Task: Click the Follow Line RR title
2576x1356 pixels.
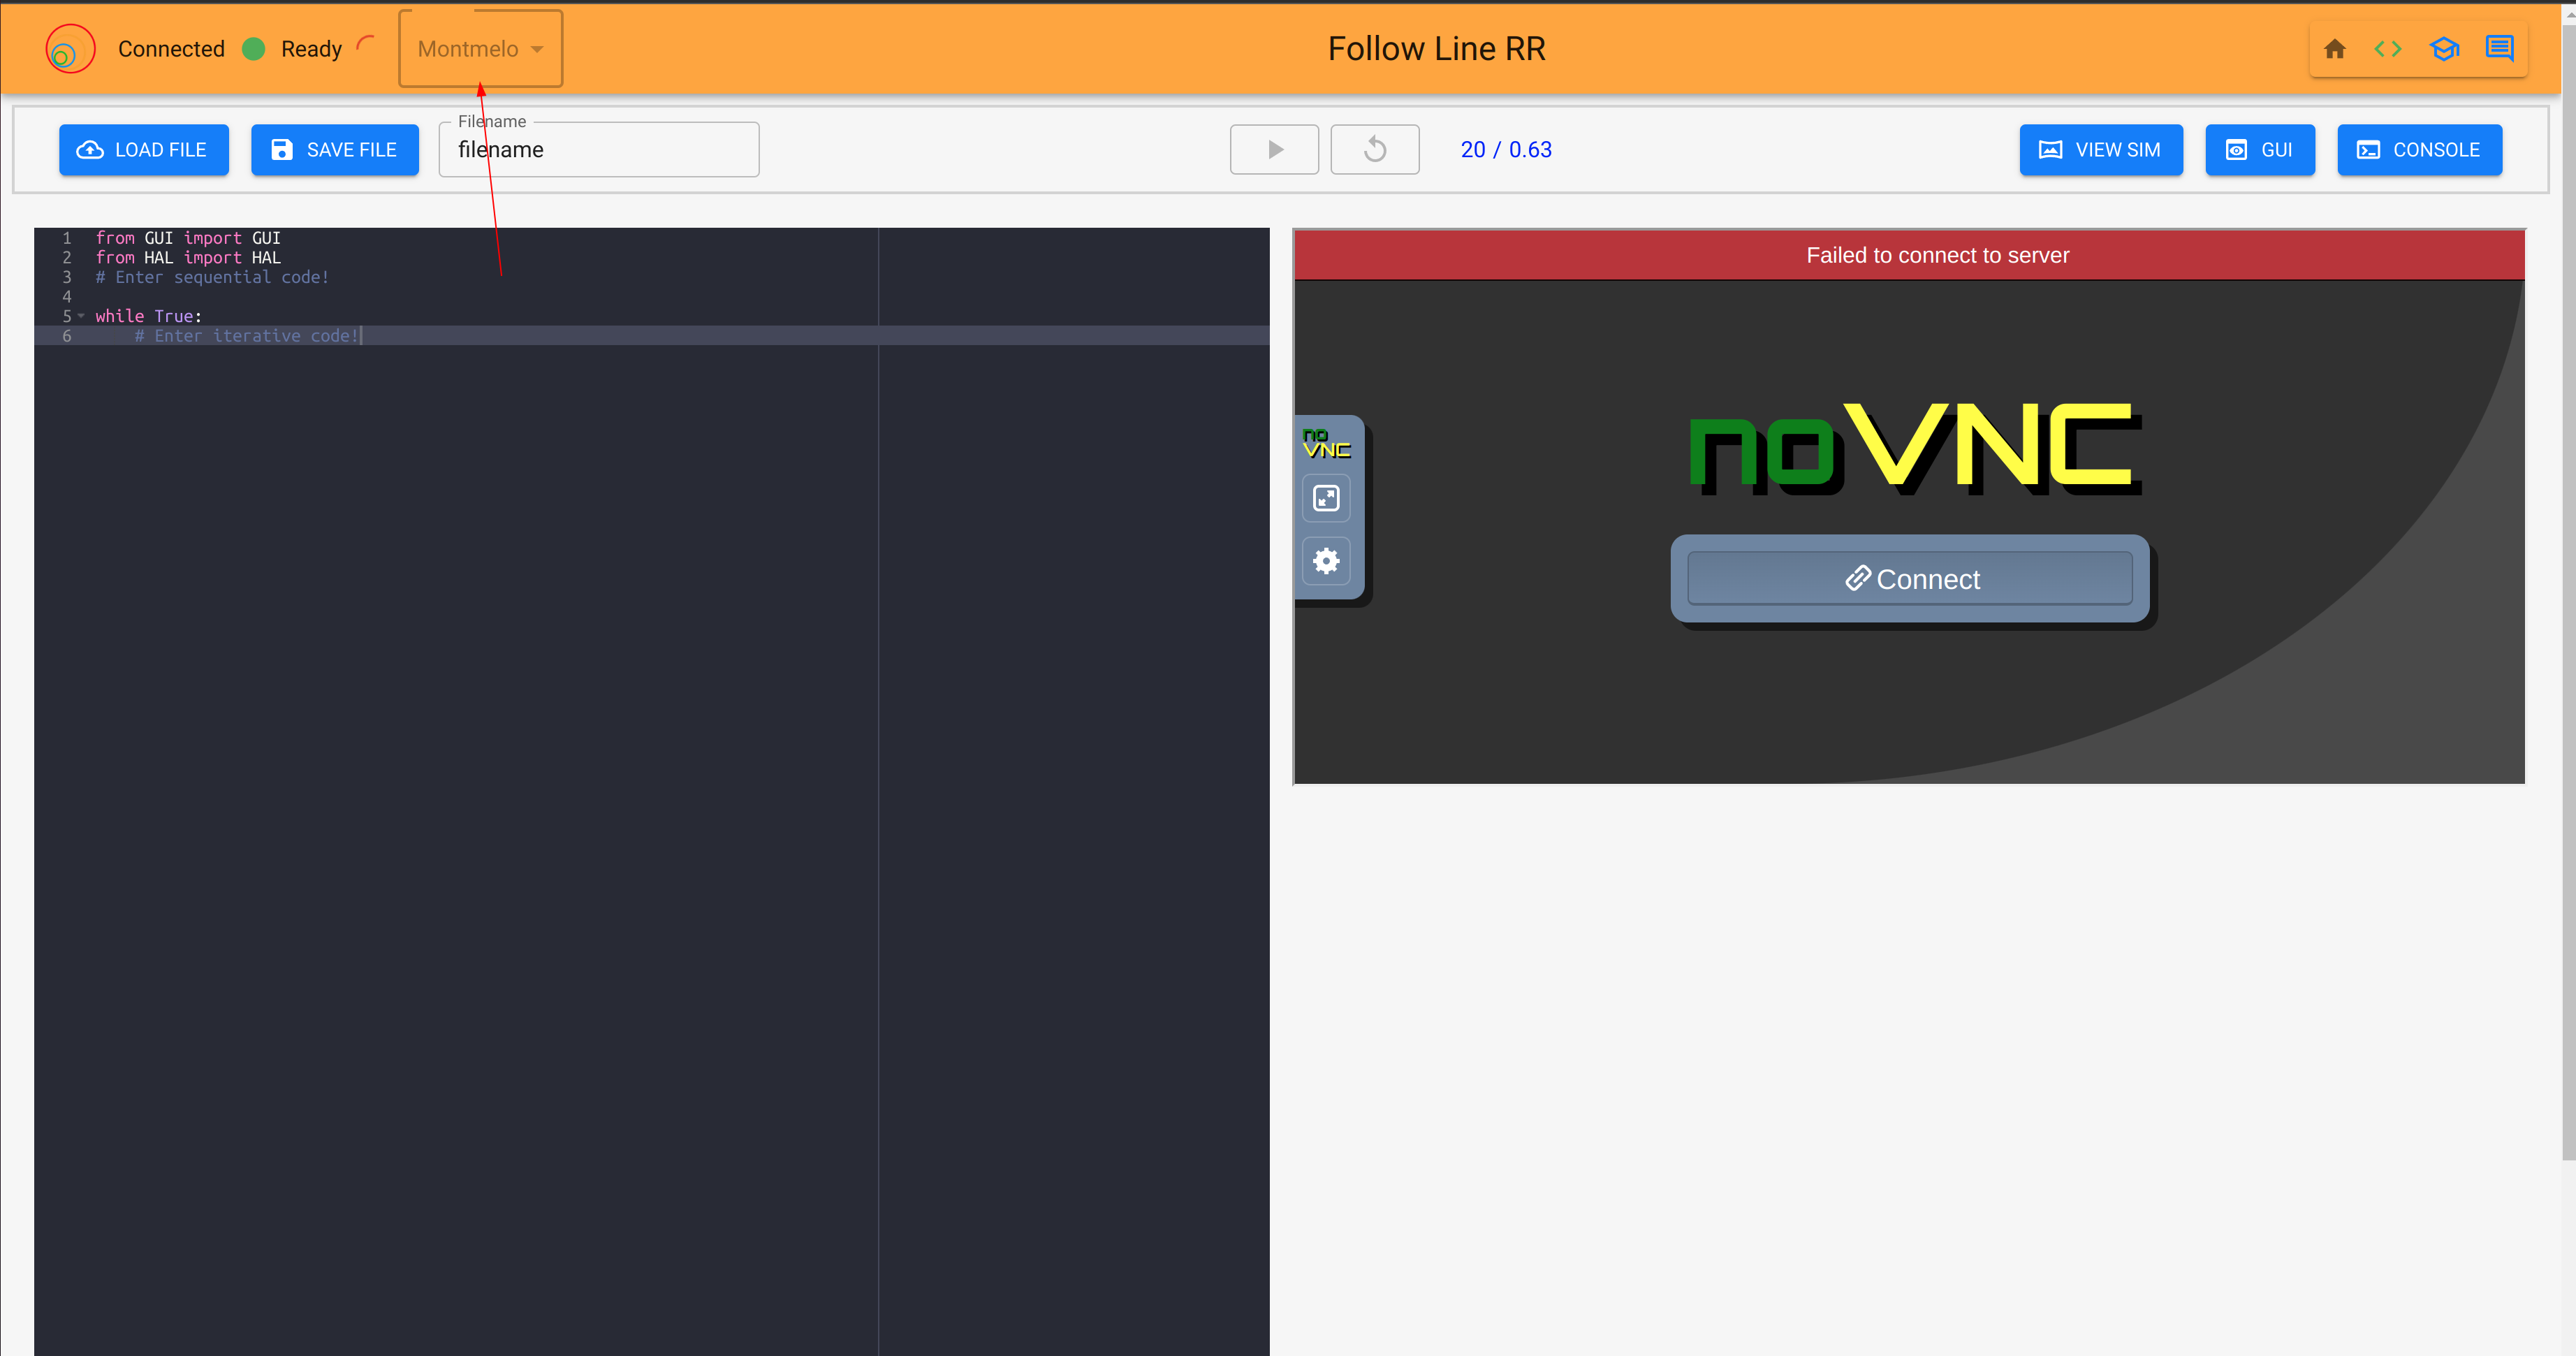Action: (x=1436, y=48)
